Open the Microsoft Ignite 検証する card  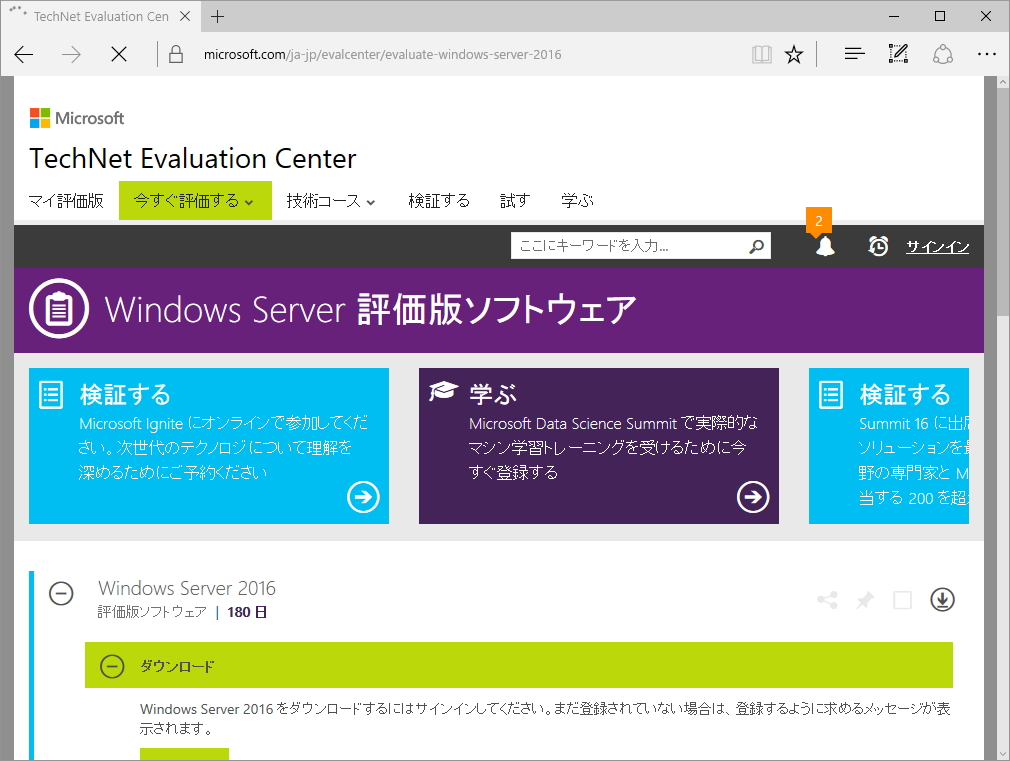click(x=209, y=446)
